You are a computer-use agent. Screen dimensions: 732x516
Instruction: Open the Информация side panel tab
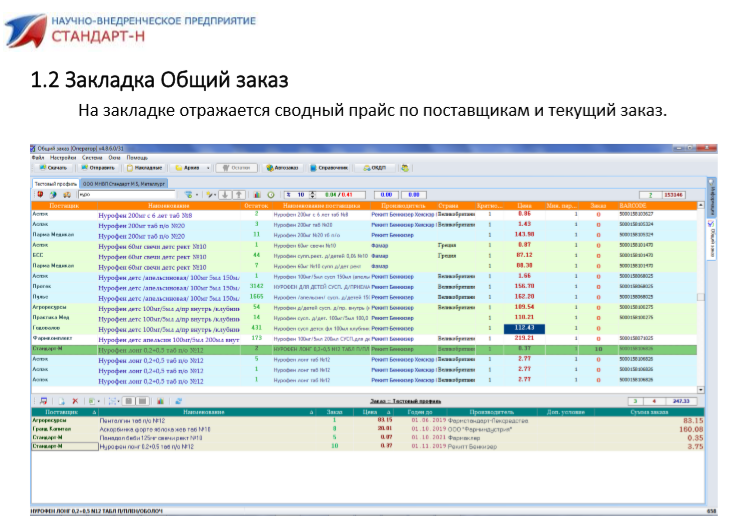pyautogui.click(x=711, y=200)
